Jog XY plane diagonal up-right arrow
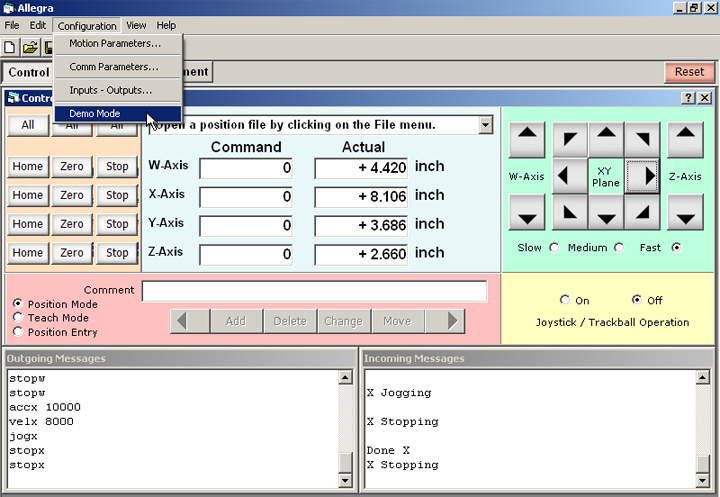This screenshot has height=497, width=720. point(642,139)
